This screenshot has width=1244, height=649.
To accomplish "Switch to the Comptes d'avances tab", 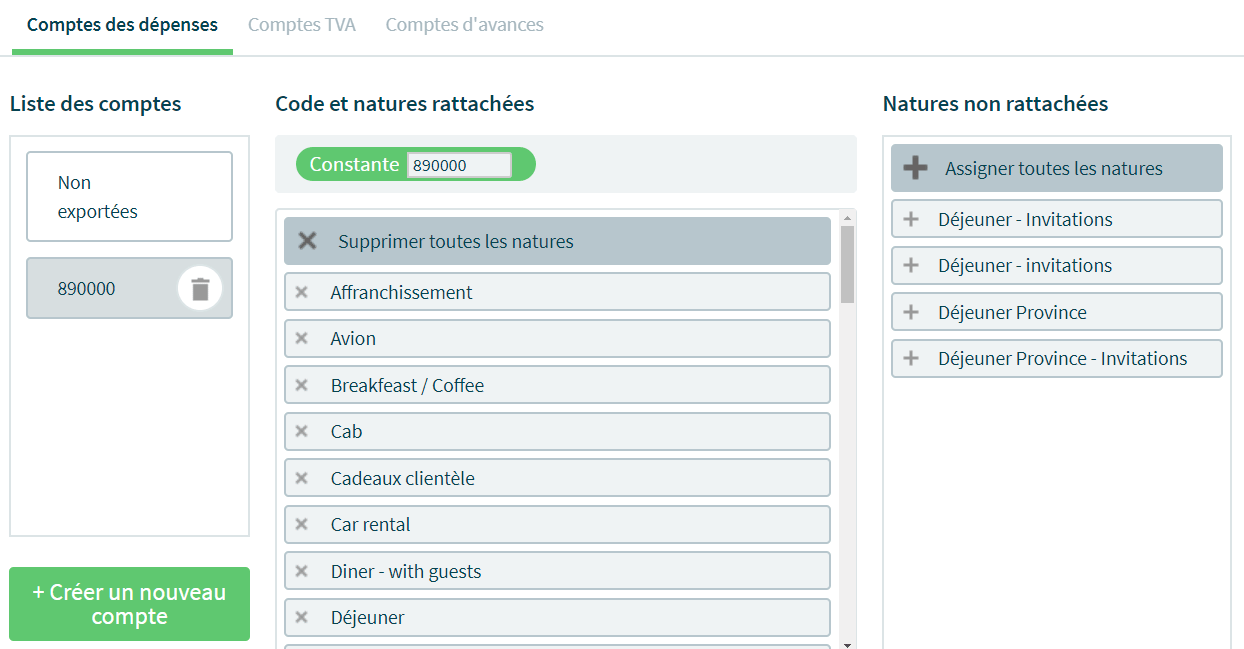I will pyautogui.click(x=465, y=25).
